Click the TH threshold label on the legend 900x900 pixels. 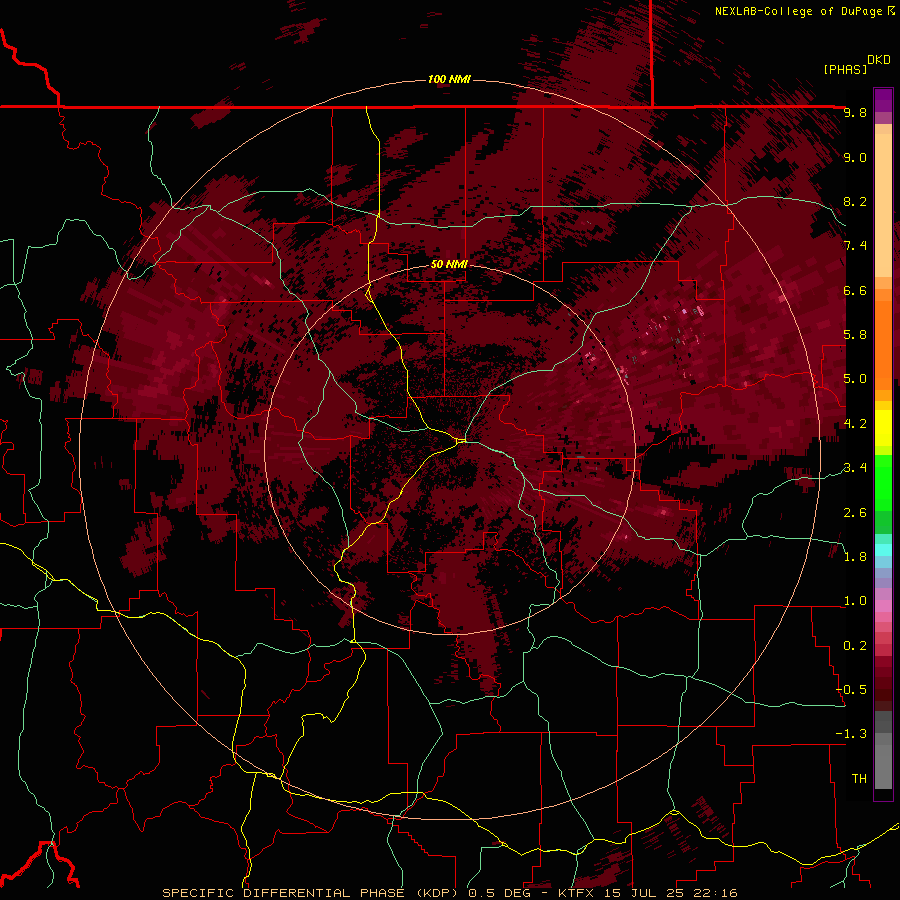(x=859, y=779)
